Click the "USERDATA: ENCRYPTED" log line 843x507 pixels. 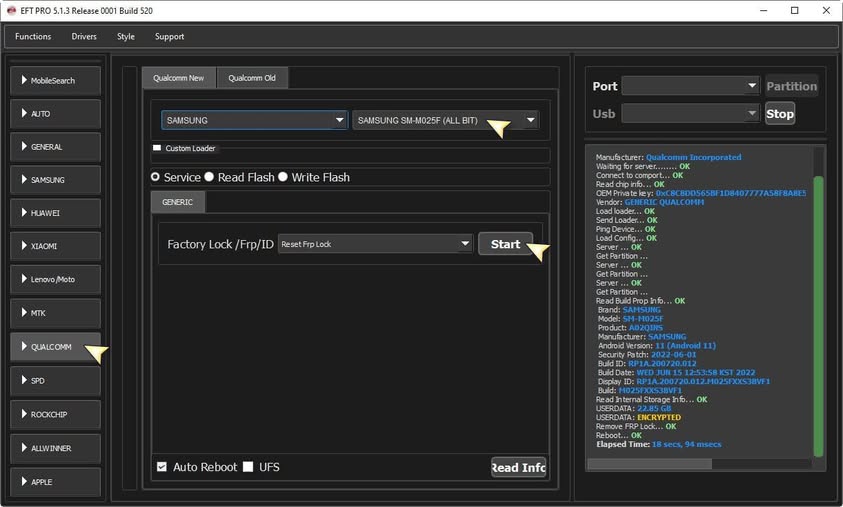pos(638,417)
